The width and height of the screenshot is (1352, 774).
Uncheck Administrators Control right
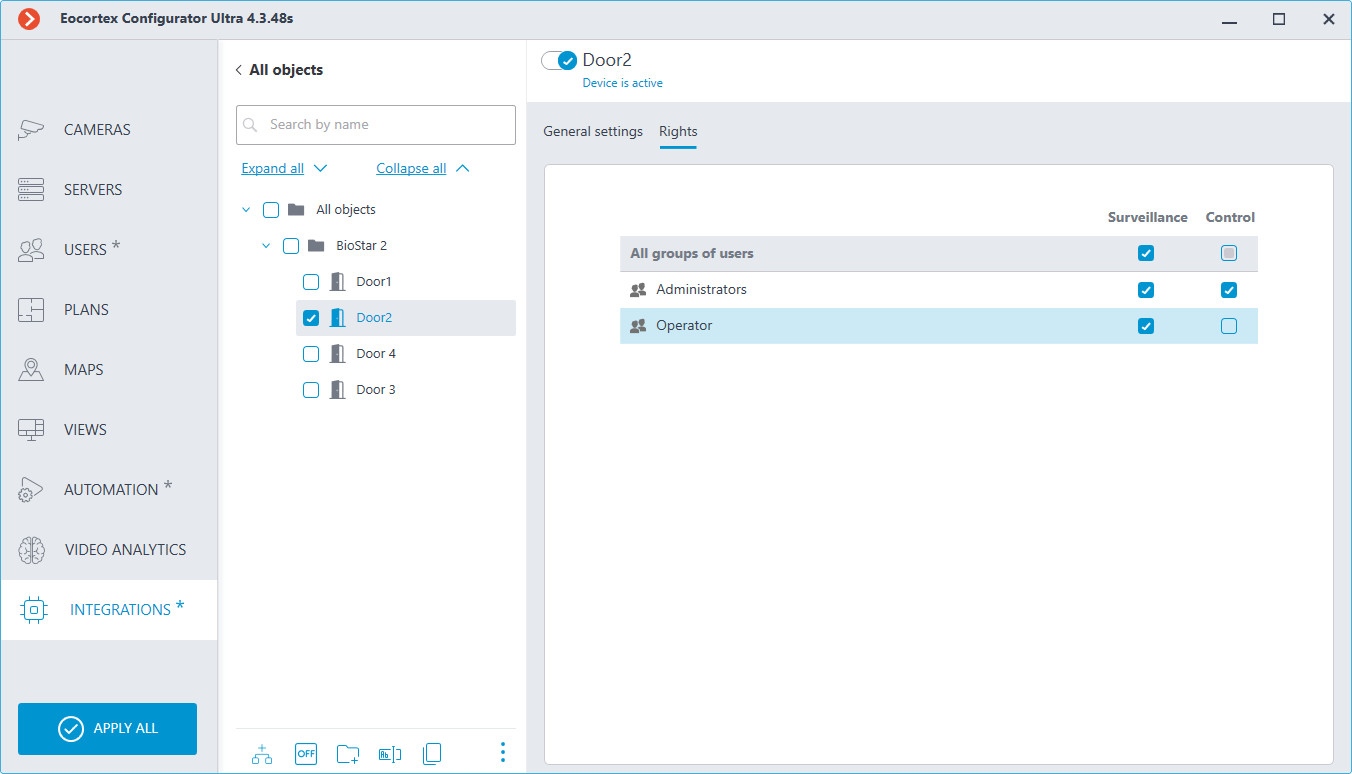1229,290
